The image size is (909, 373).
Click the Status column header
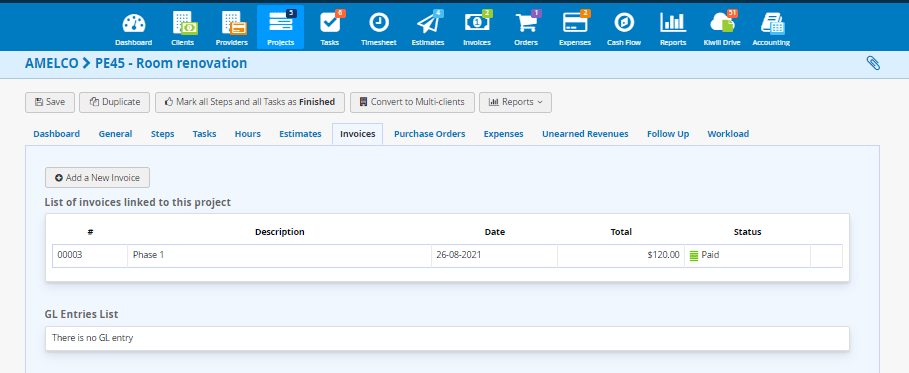pyautogui.click(x=747, y=232)
